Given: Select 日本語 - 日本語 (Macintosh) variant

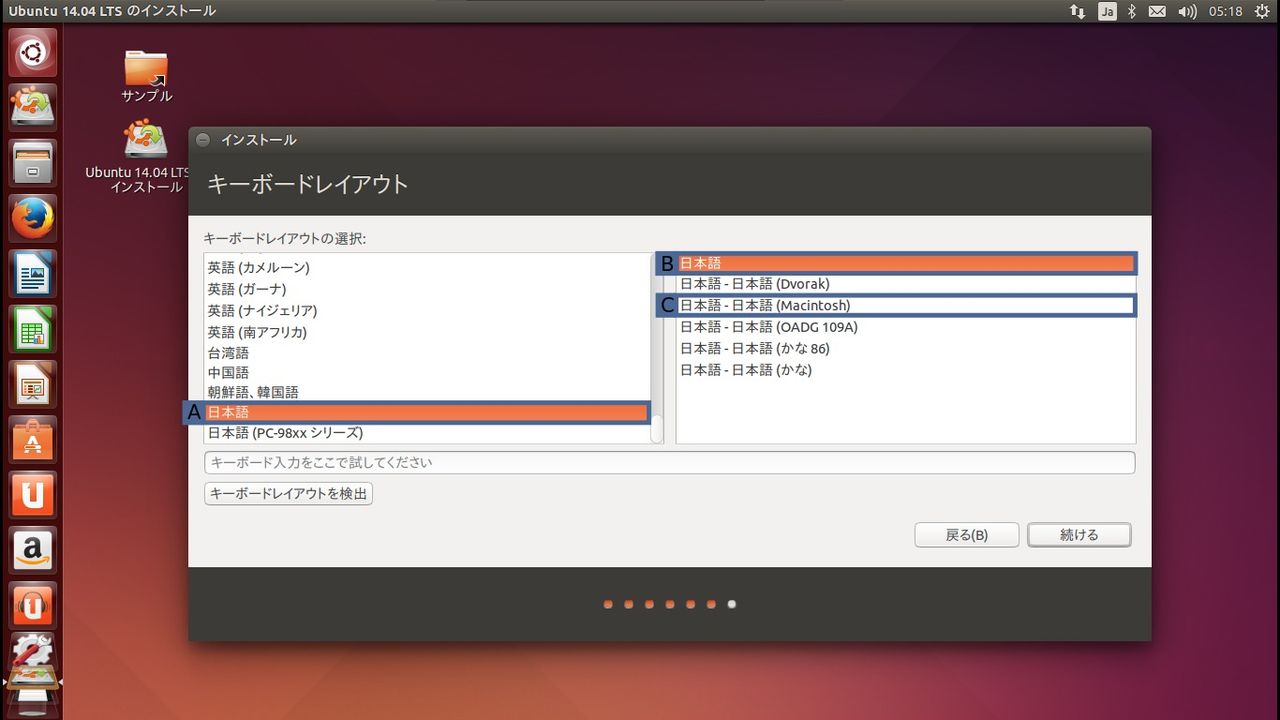Looking at the screenshot, I should pos(906,305).
